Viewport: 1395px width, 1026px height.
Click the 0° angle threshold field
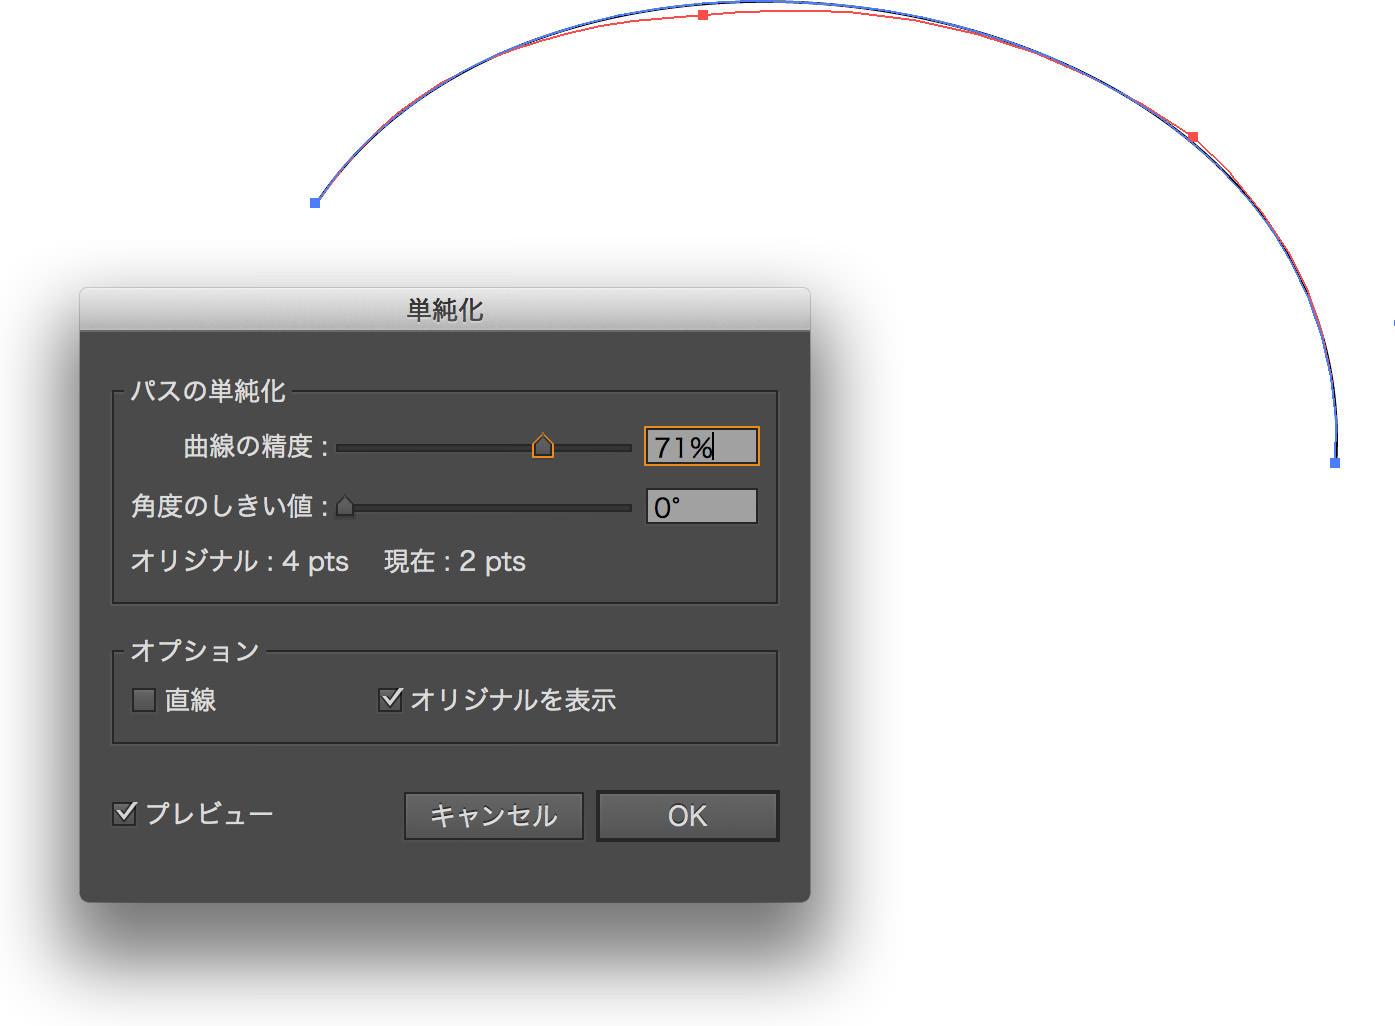pyautogui.click(x=702, y=507)
